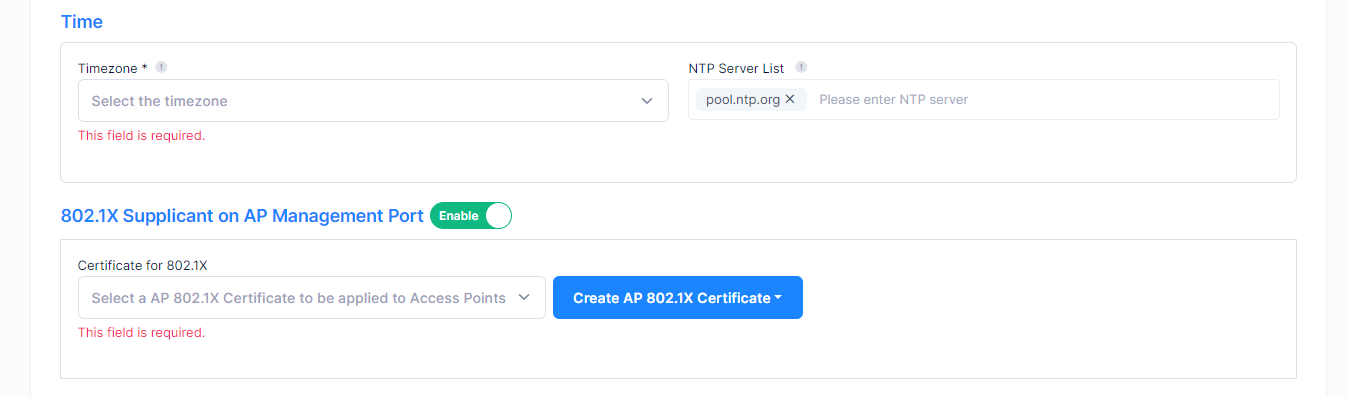Image resolution: width=1349 pixels, height=397 pixels.
Task: Click the required error under Certificate dropdown
Action: click(x=141, y=332)
